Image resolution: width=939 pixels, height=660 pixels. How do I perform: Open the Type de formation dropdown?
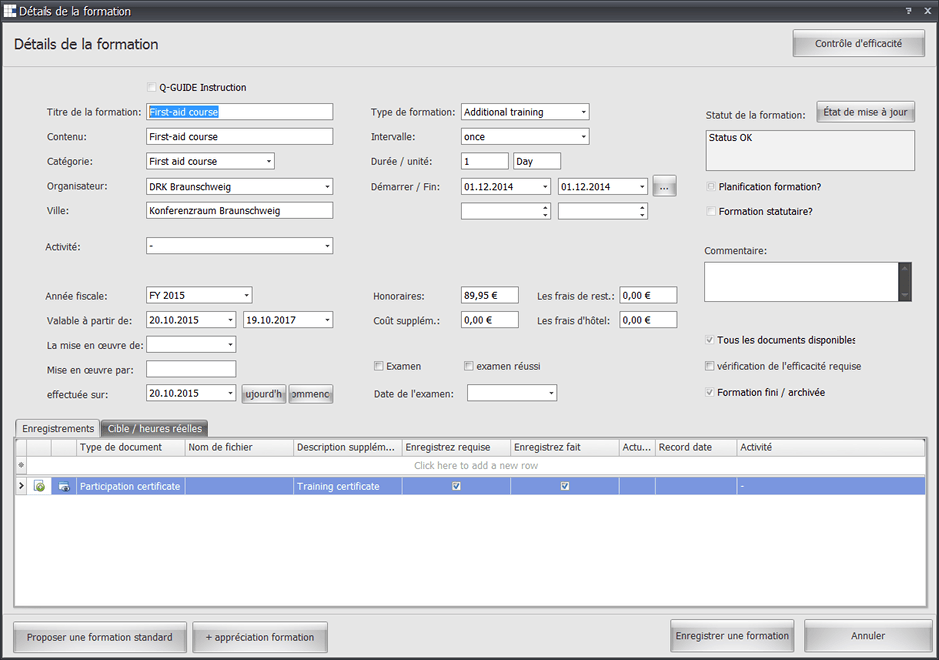coord(584,112)
